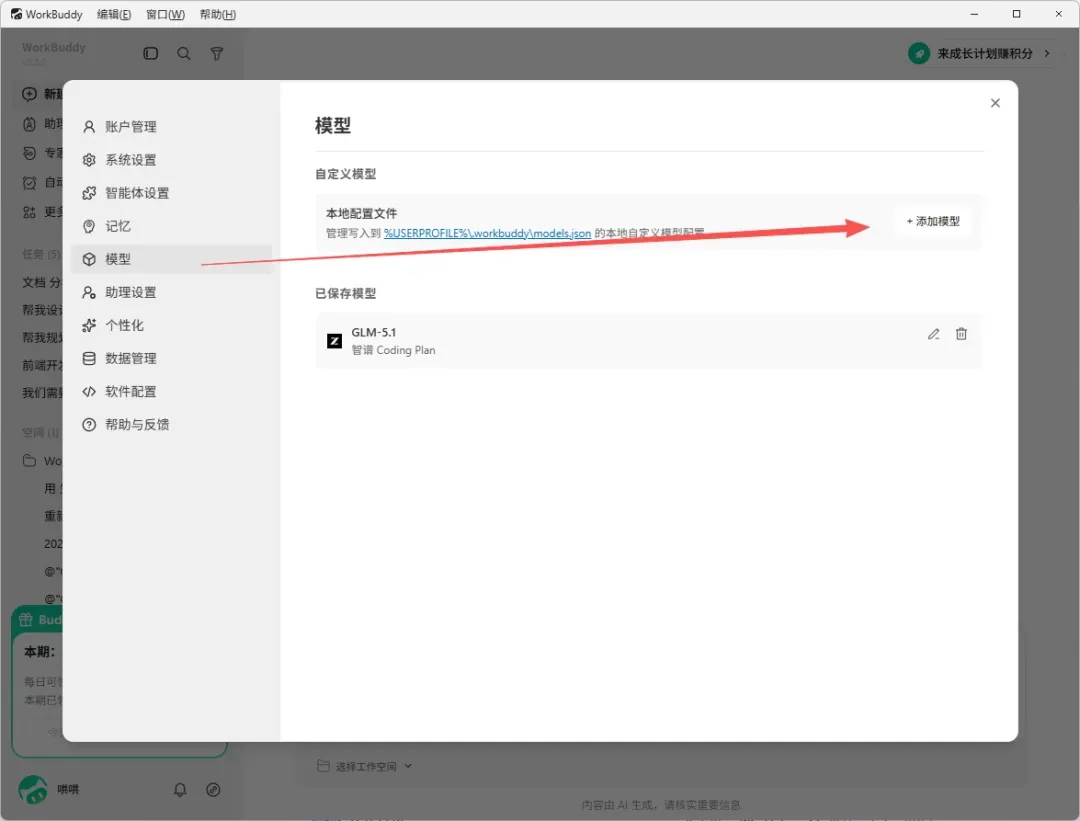1080x821 pixels.
Task: Expand the 来成长计划赚积分 chevron
Action: tap(1047, 53)
